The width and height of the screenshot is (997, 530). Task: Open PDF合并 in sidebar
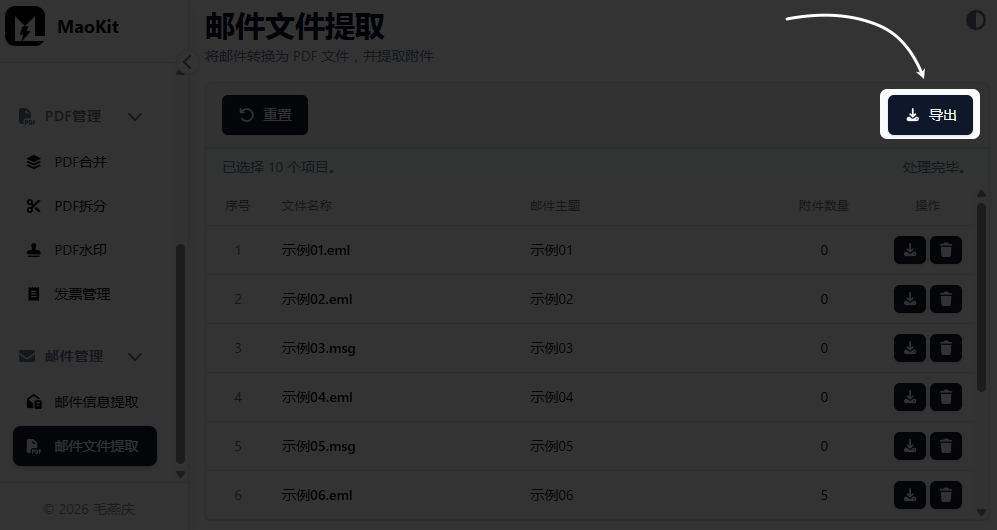tap(80, 162)
